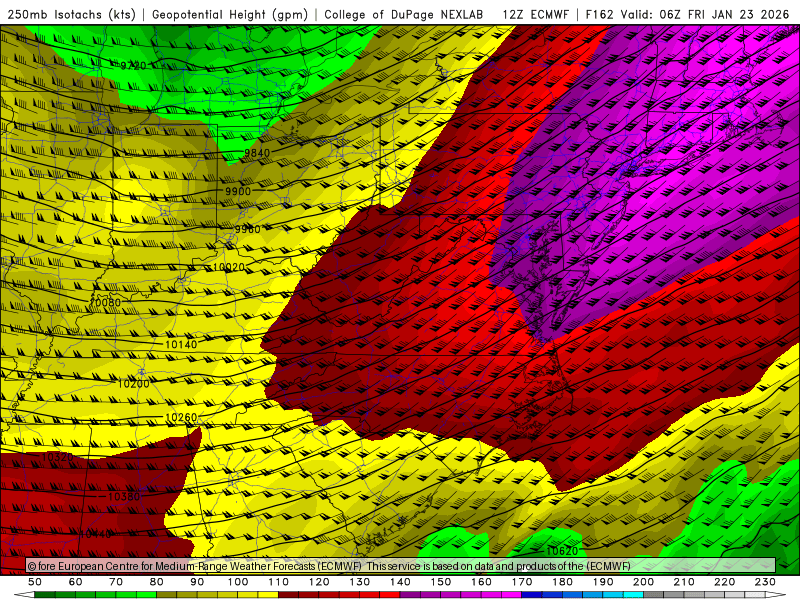Click the 90 value on the color scale
Screen dimensions: 800x600
click(197, 582)
